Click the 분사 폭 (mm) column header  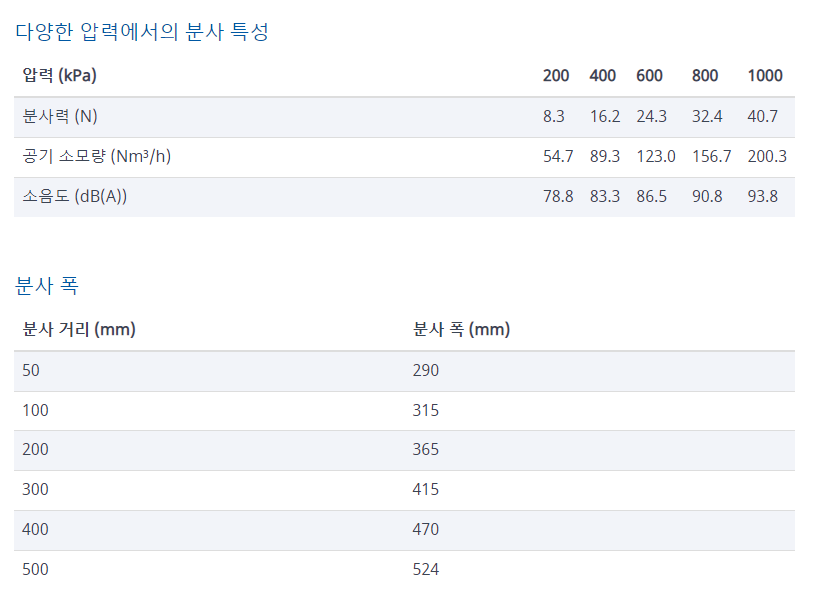461,330
